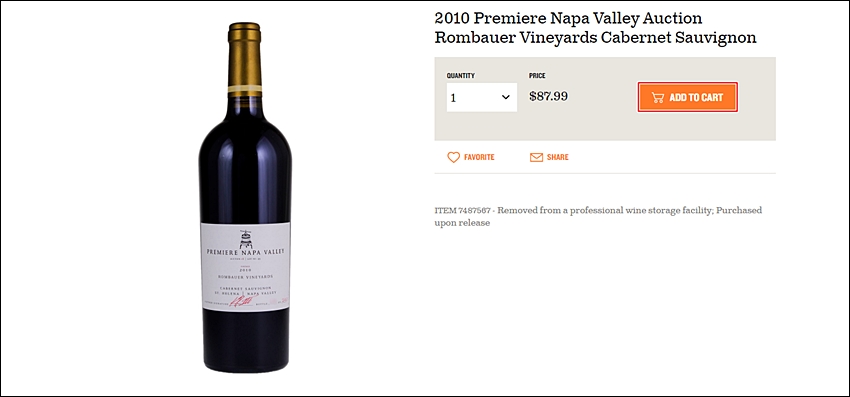
Task: Add the wine to the cart
Action: 687,98
